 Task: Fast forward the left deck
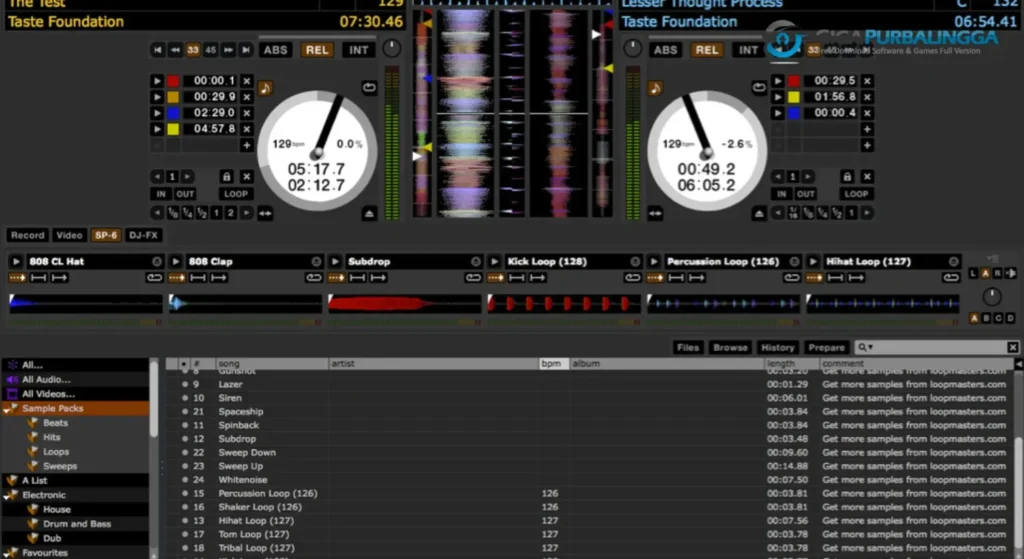pyautogui.click(x=228, y=50)
